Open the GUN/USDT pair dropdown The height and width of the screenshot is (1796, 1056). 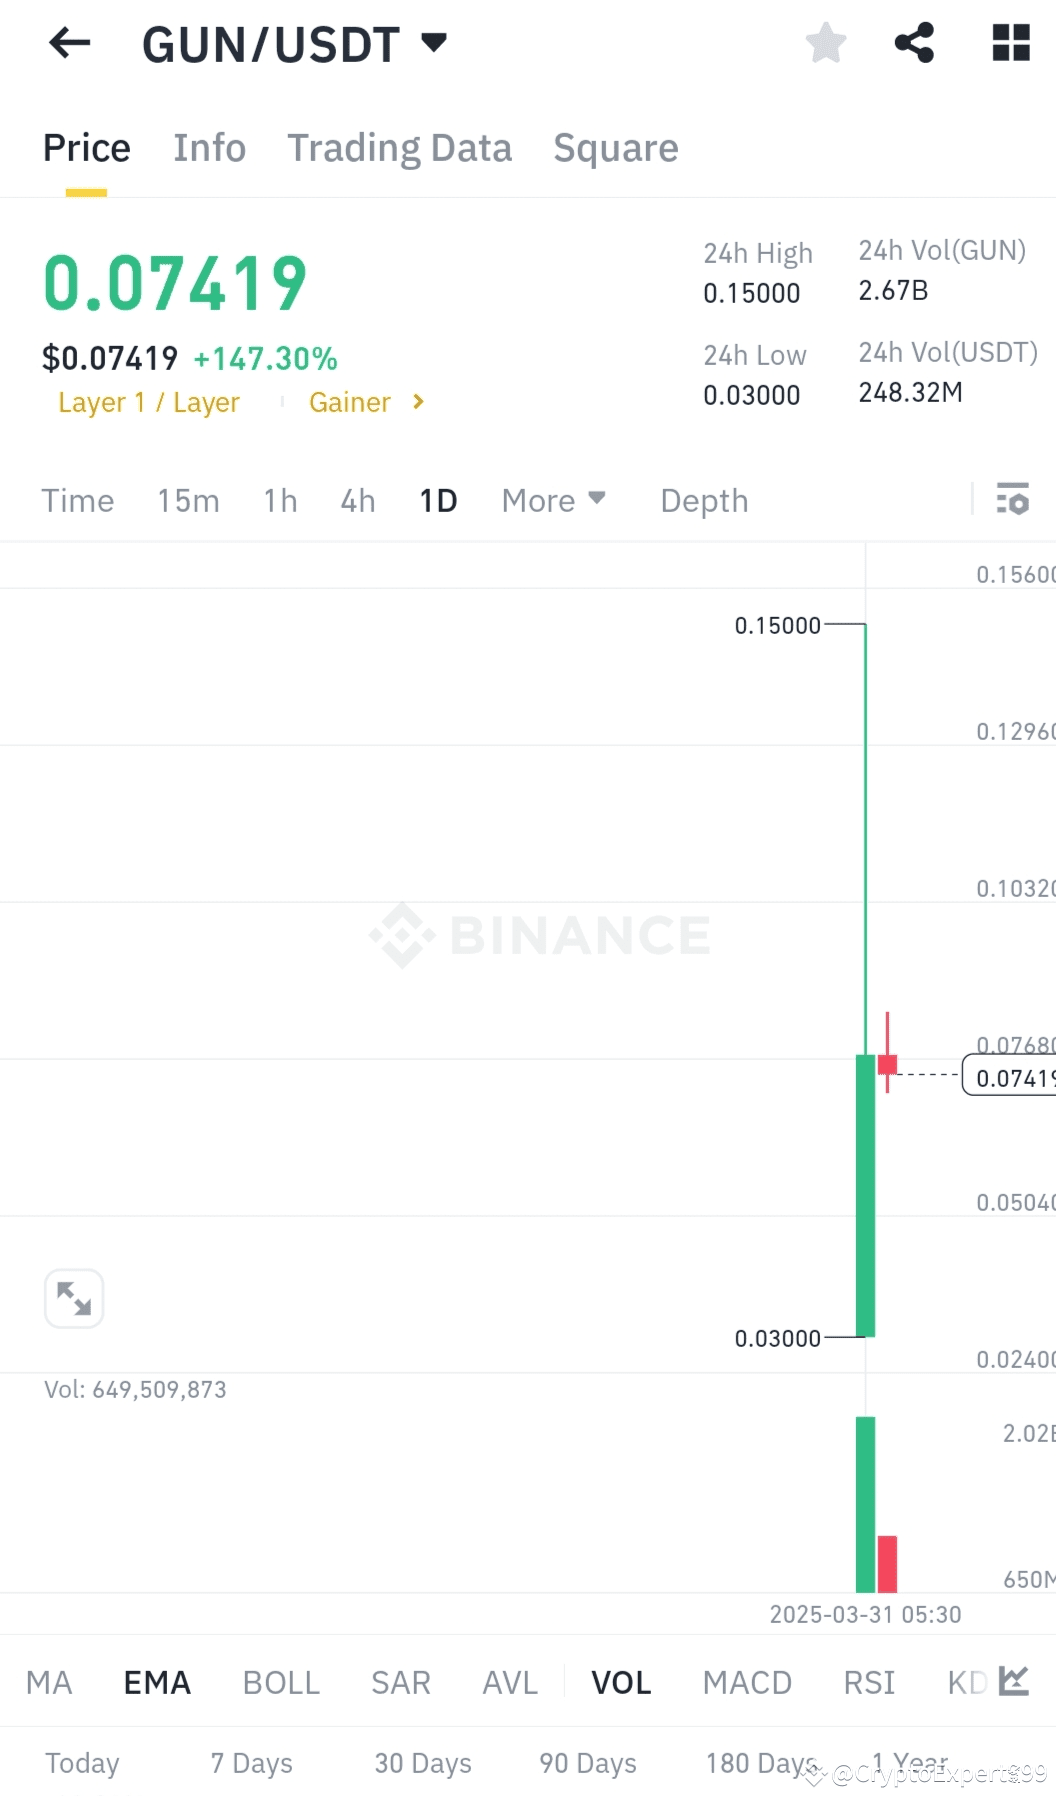point(434,43)
